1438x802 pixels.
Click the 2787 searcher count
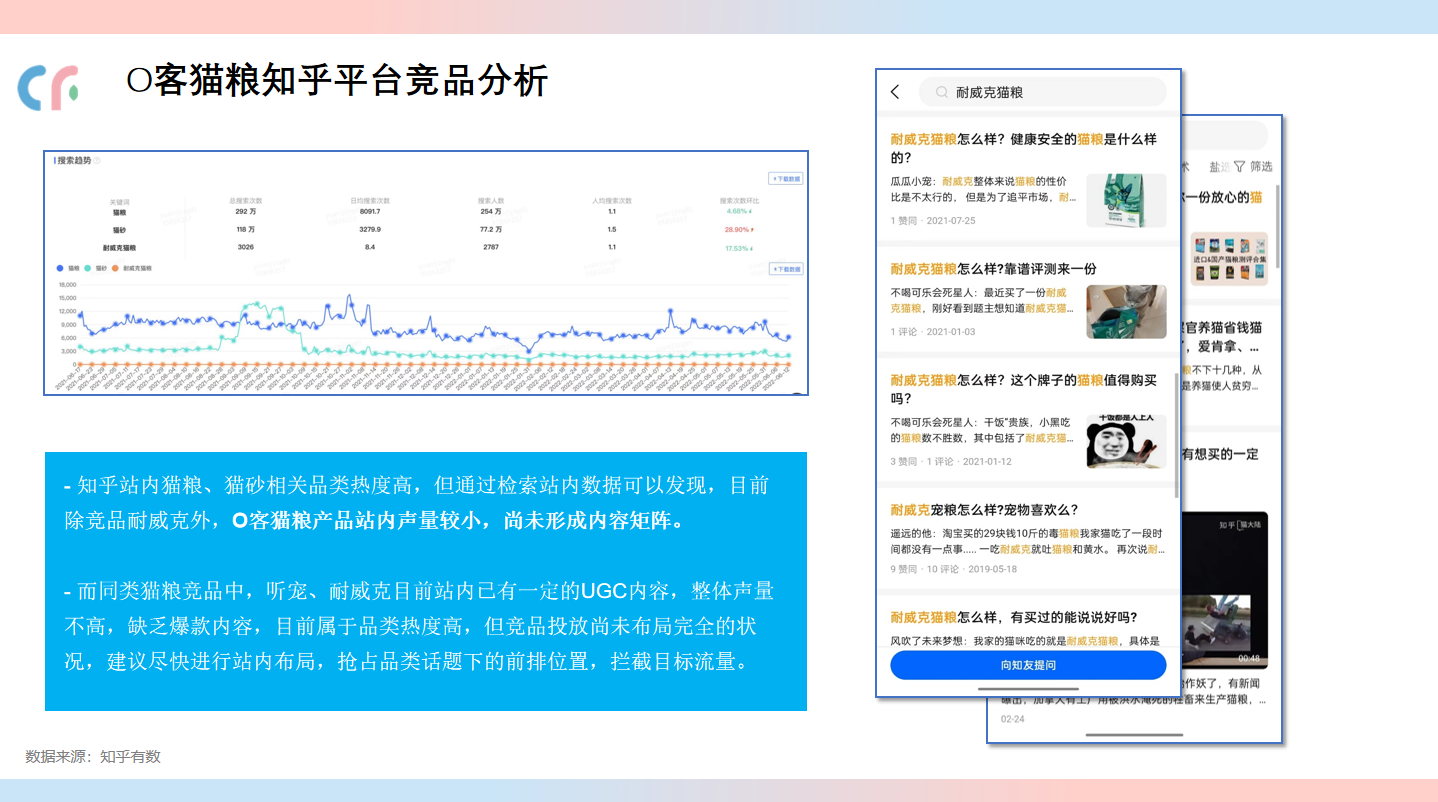491,247
